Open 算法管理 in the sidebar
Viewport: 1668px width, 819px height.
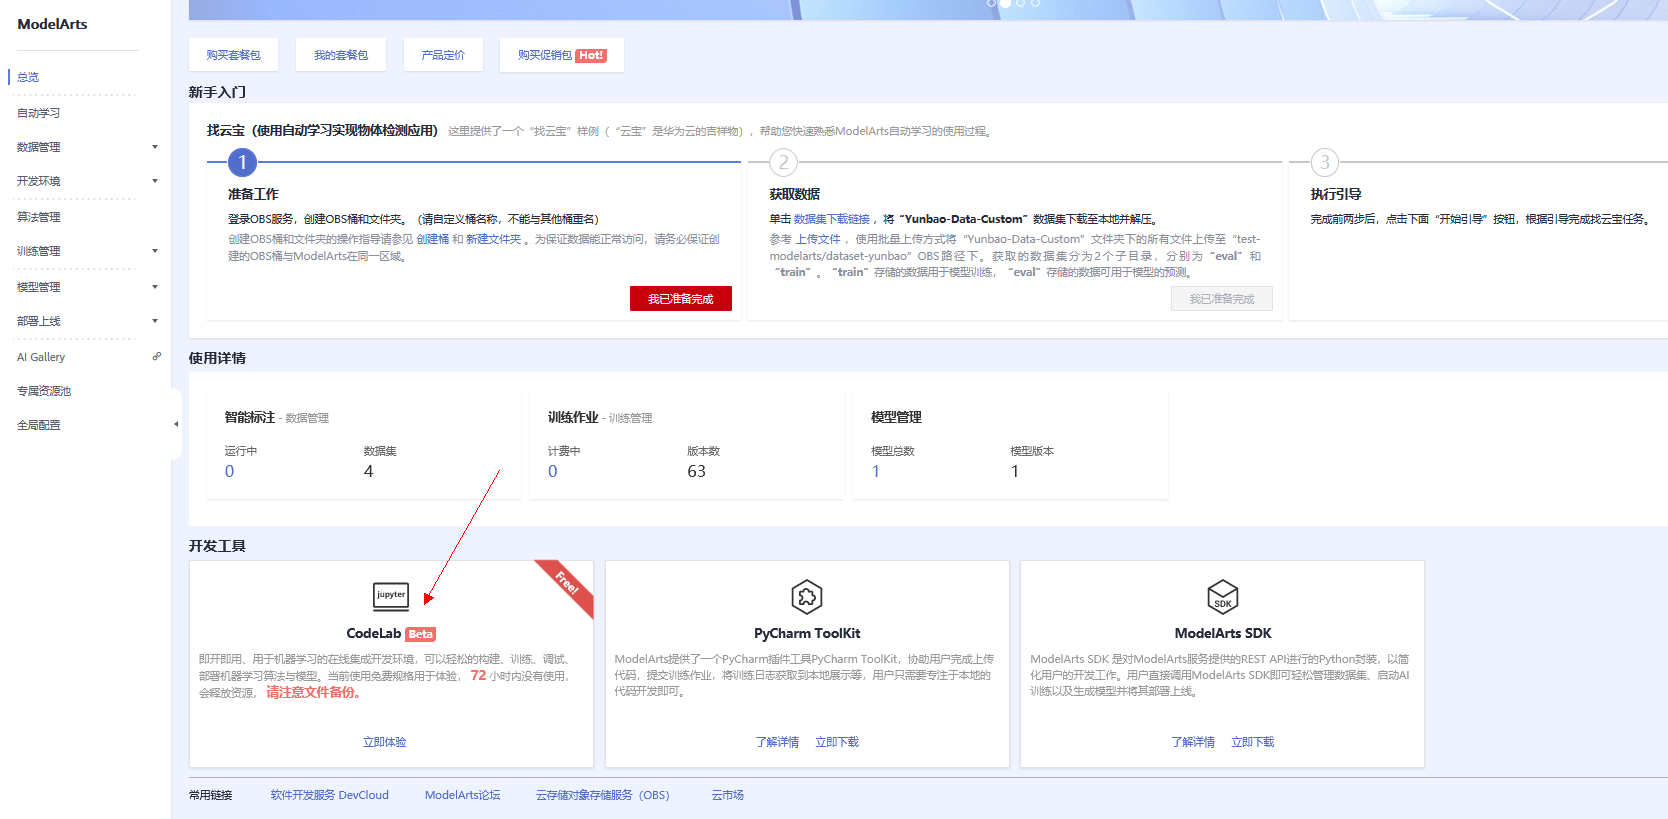pos(39,217)
